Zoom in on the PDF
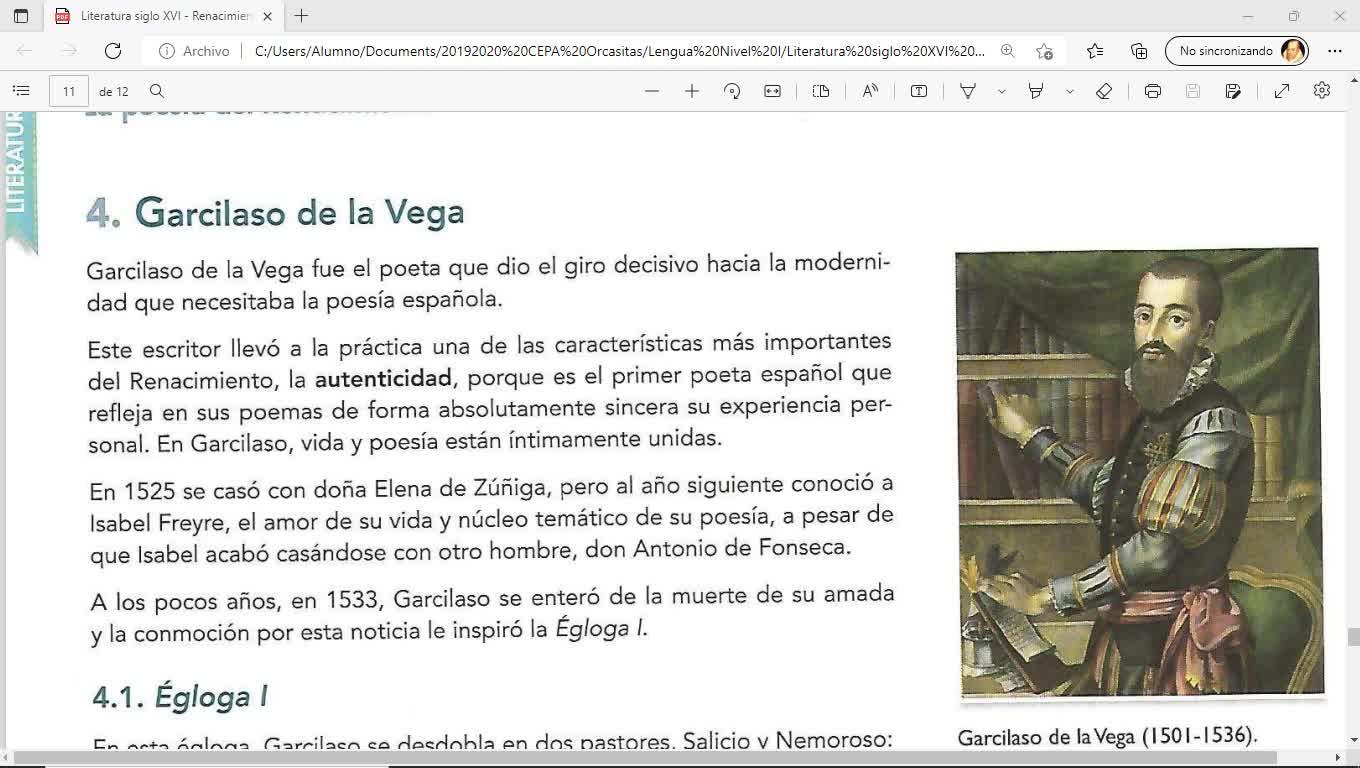 tap(692, 91)
